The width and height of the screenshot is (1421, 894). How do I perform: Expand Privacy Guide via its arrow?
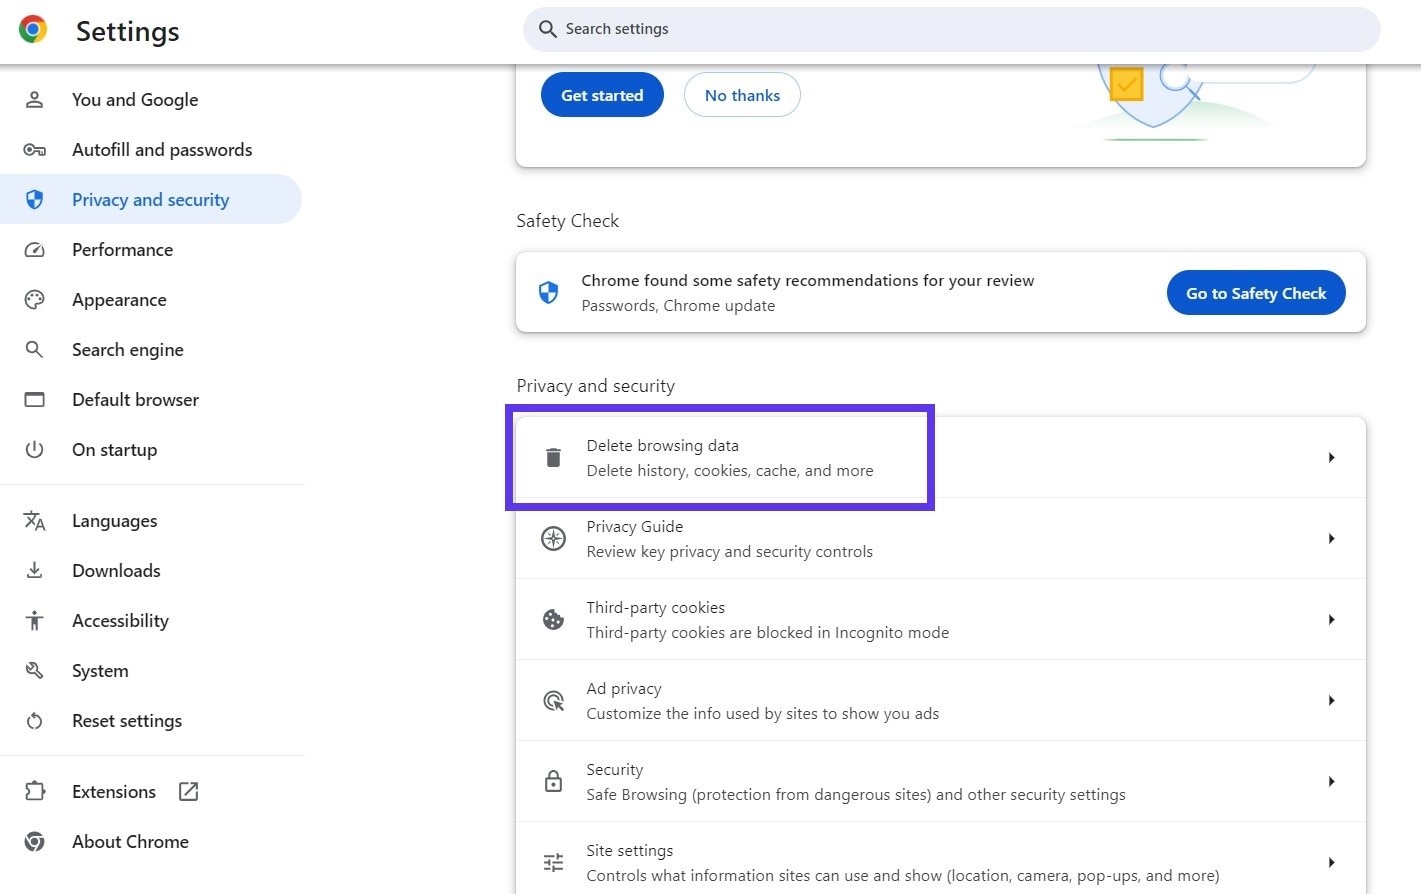tap(1331, 538)
